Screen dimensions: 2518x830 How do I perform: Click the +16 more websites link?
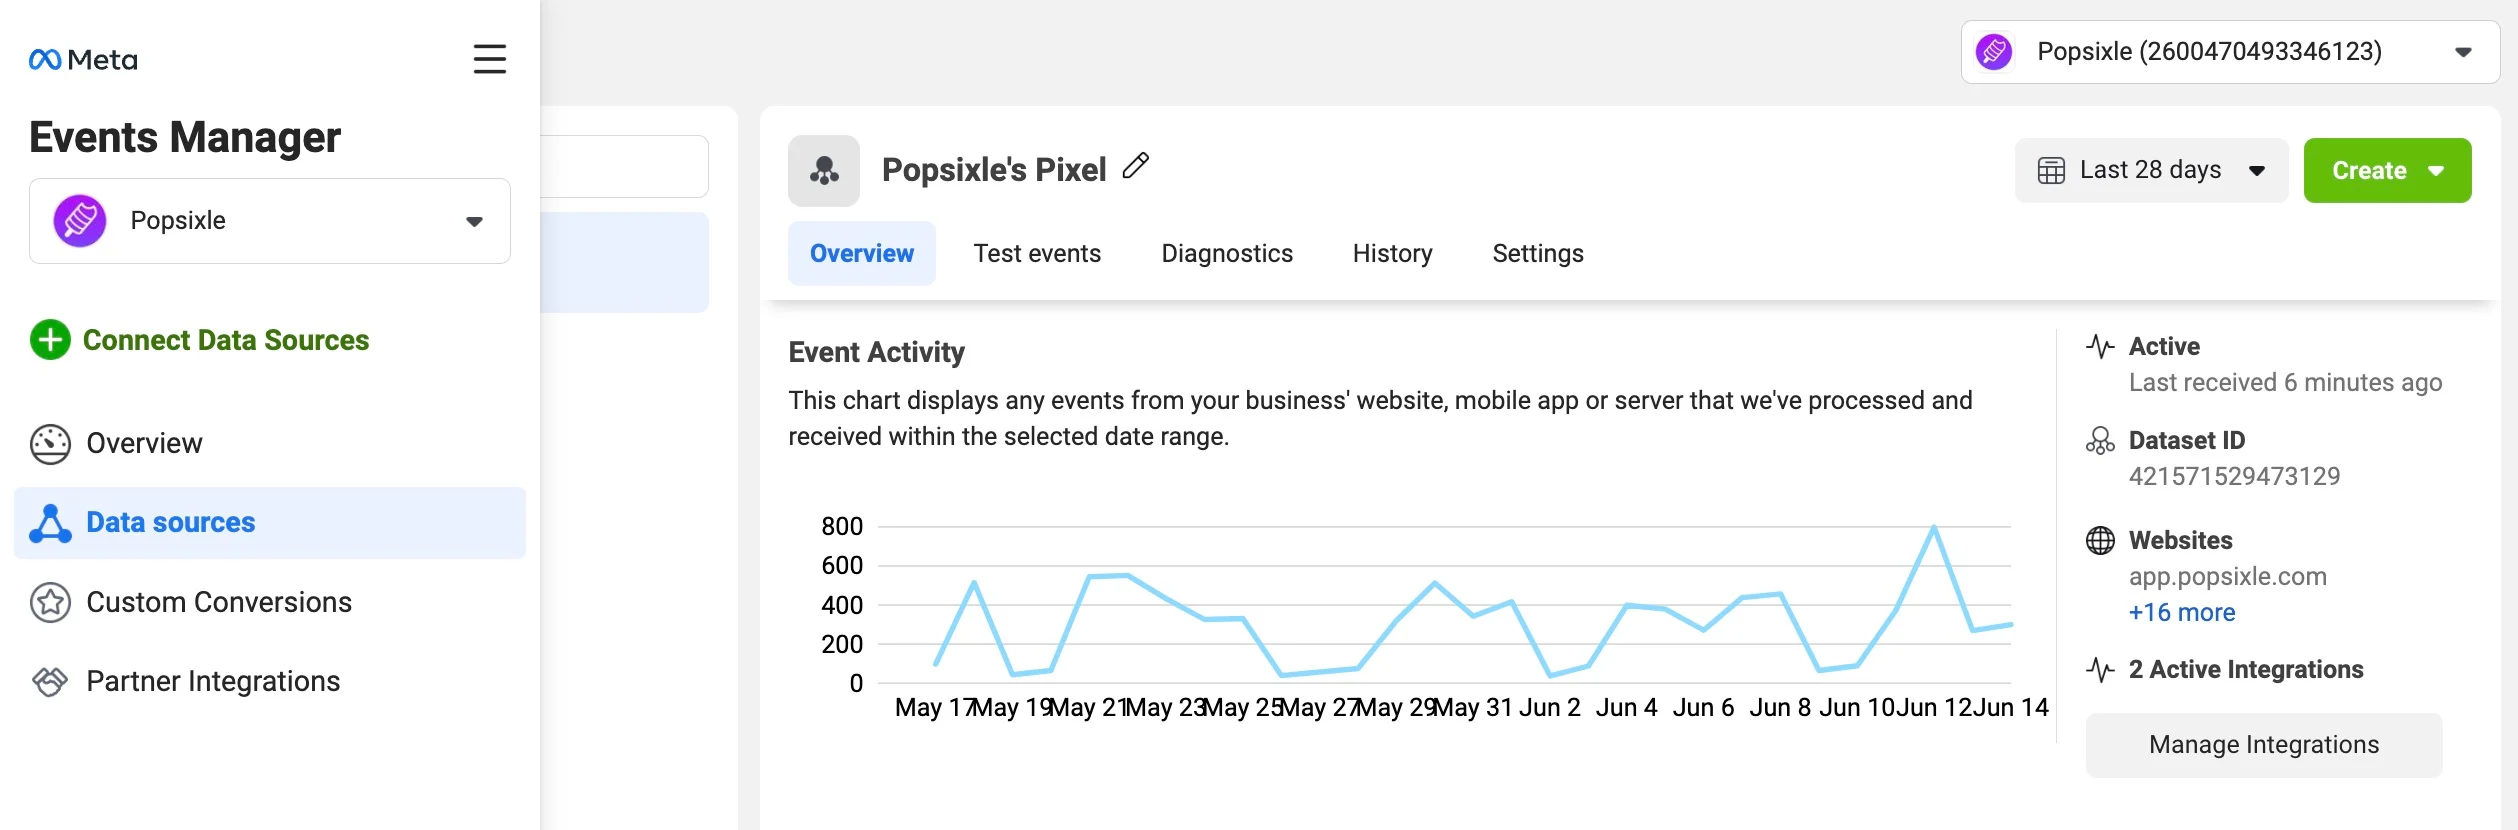pyautogui.click(x=2182, y=613)
